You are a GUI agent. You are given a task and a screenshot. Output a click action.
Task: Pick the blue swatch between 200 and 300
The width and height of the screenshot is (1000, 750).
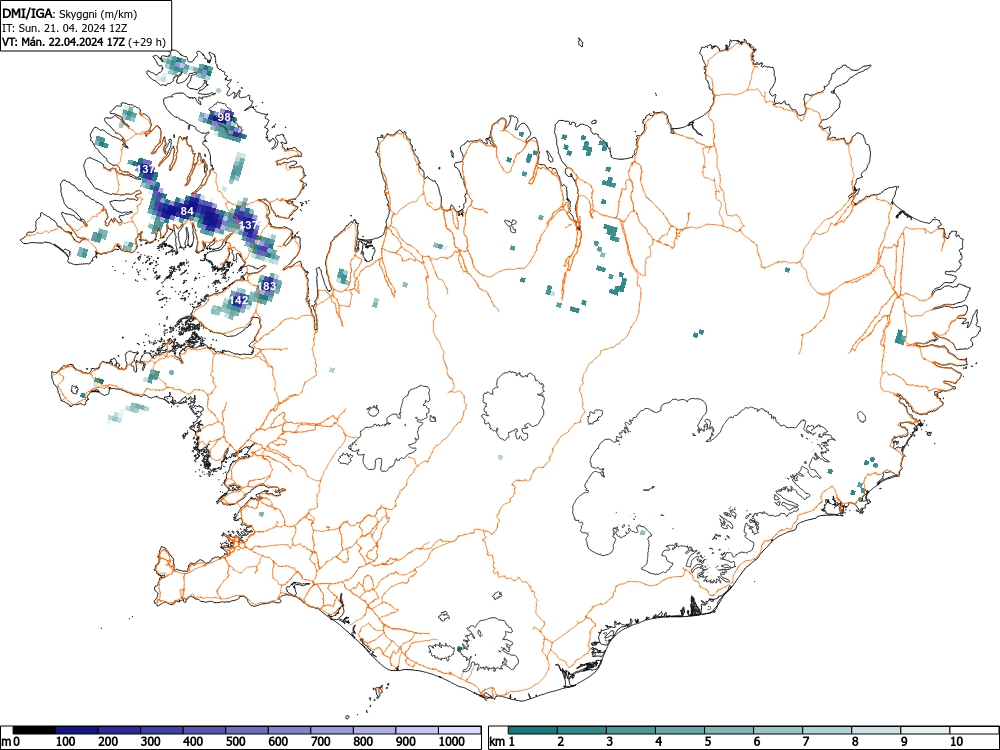click(119, 730)
